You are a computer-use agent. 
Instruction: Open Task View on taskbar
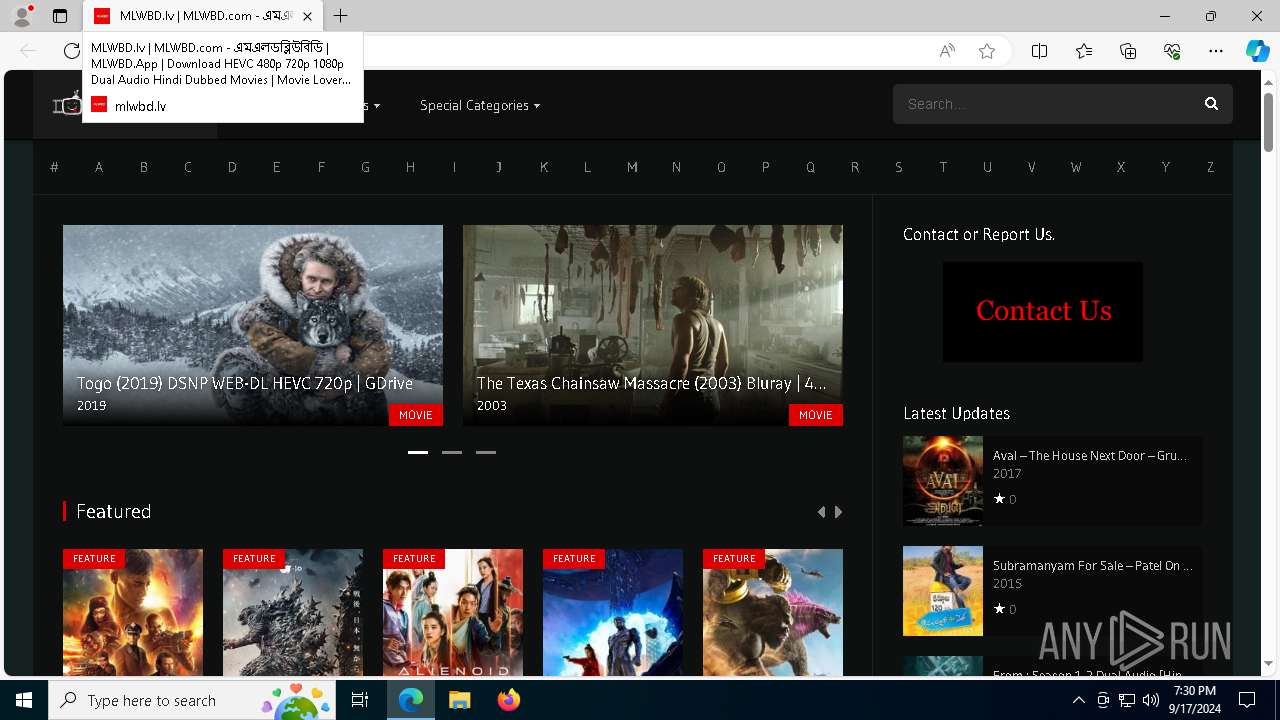[x=360, y=700]
